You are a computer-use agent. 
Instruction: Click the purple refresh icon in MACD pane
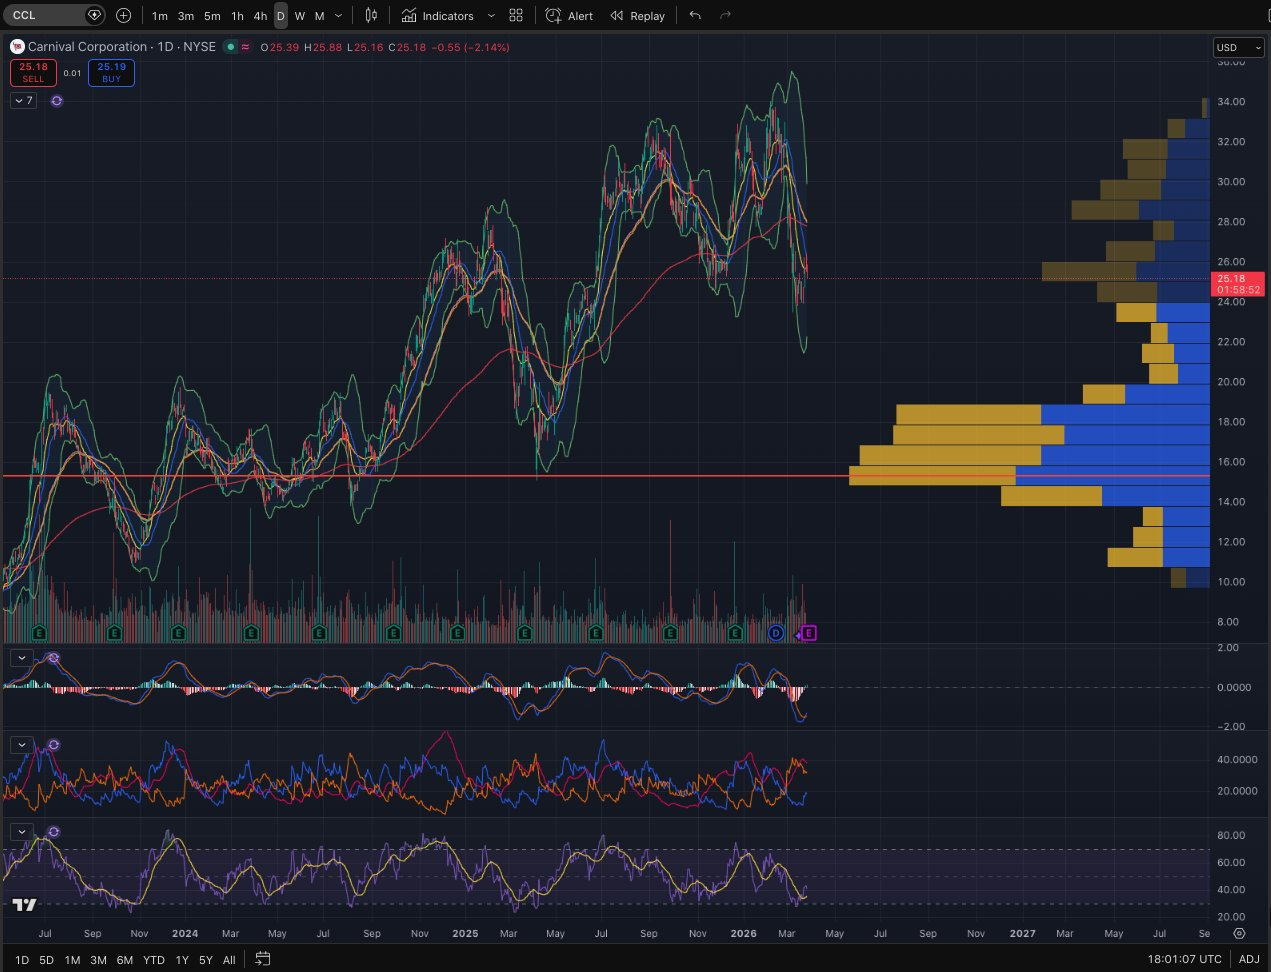53,657
